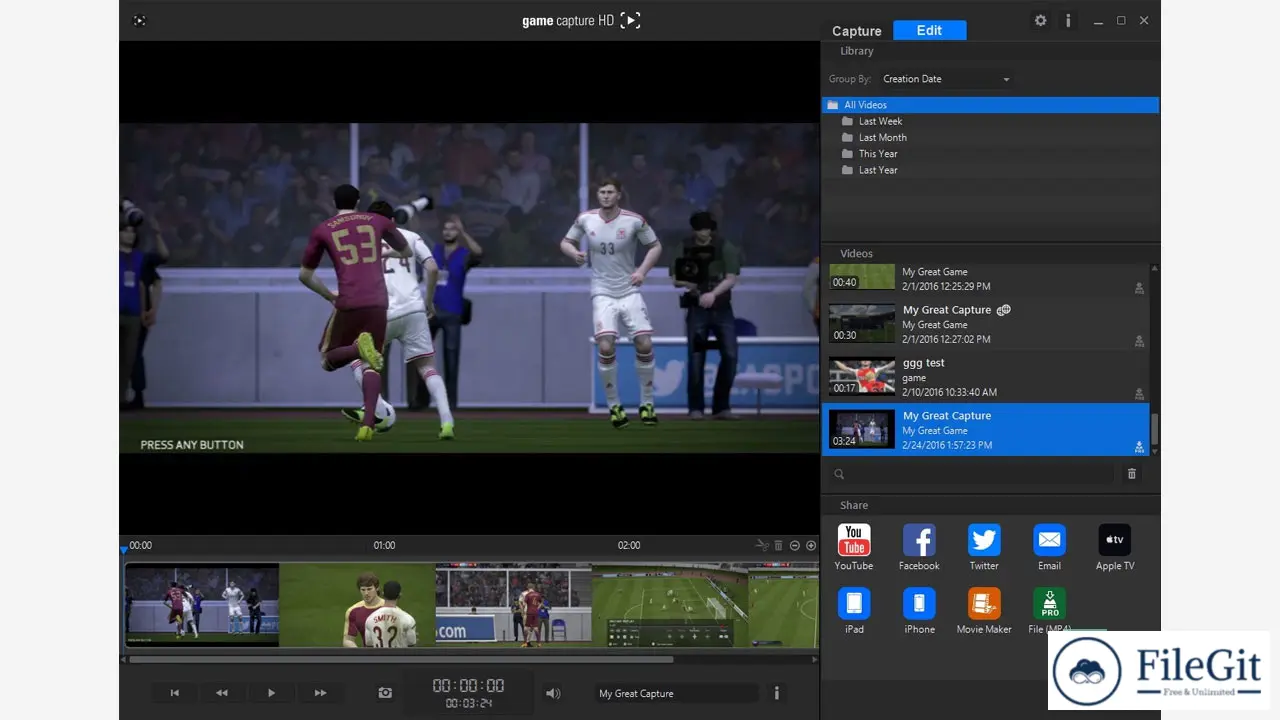The height and width of the screenshot is (720, 1280).
Task: Fast forward the video
Action: pos(320,692)
